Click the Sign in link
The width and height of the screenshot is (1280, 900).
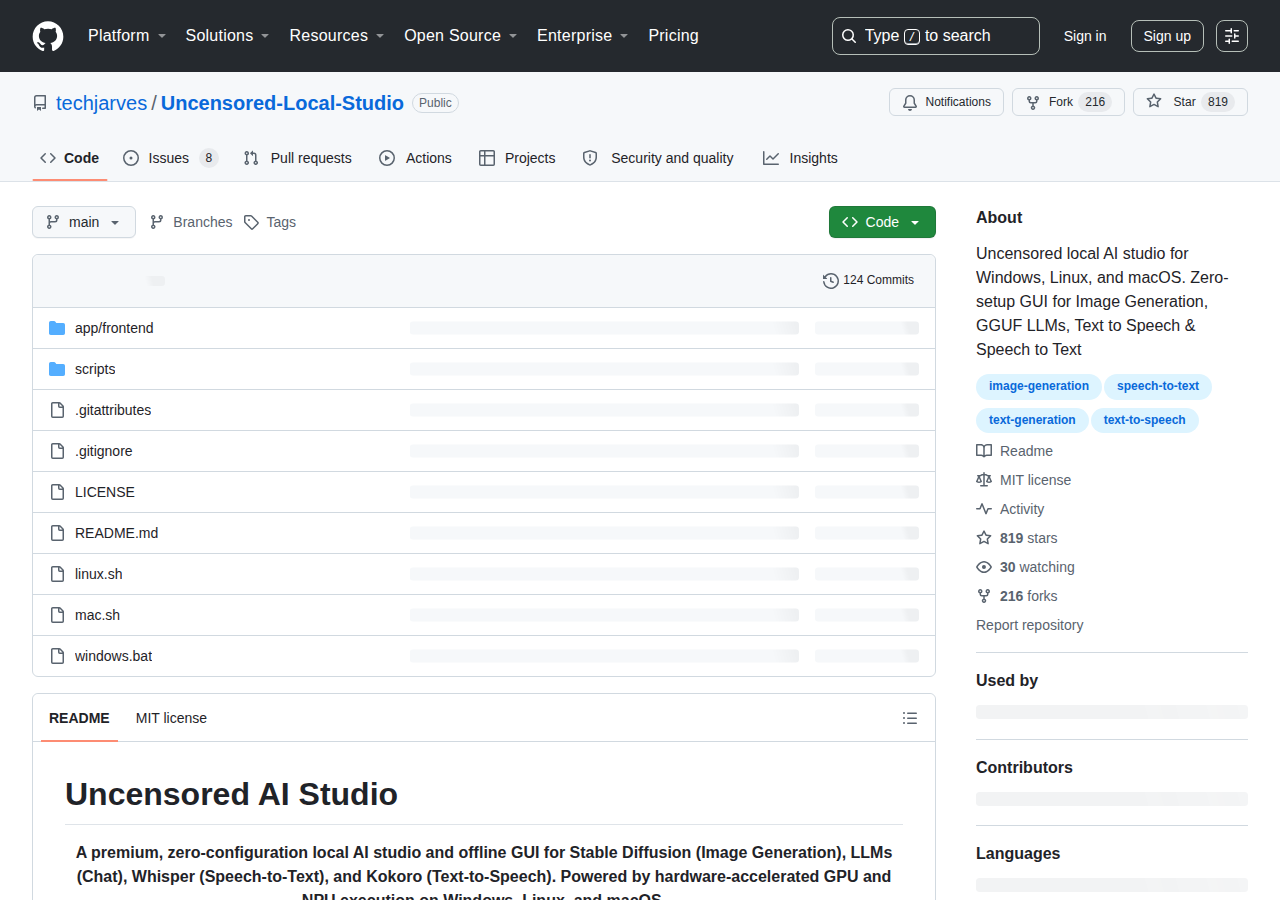coord(1085,36)
